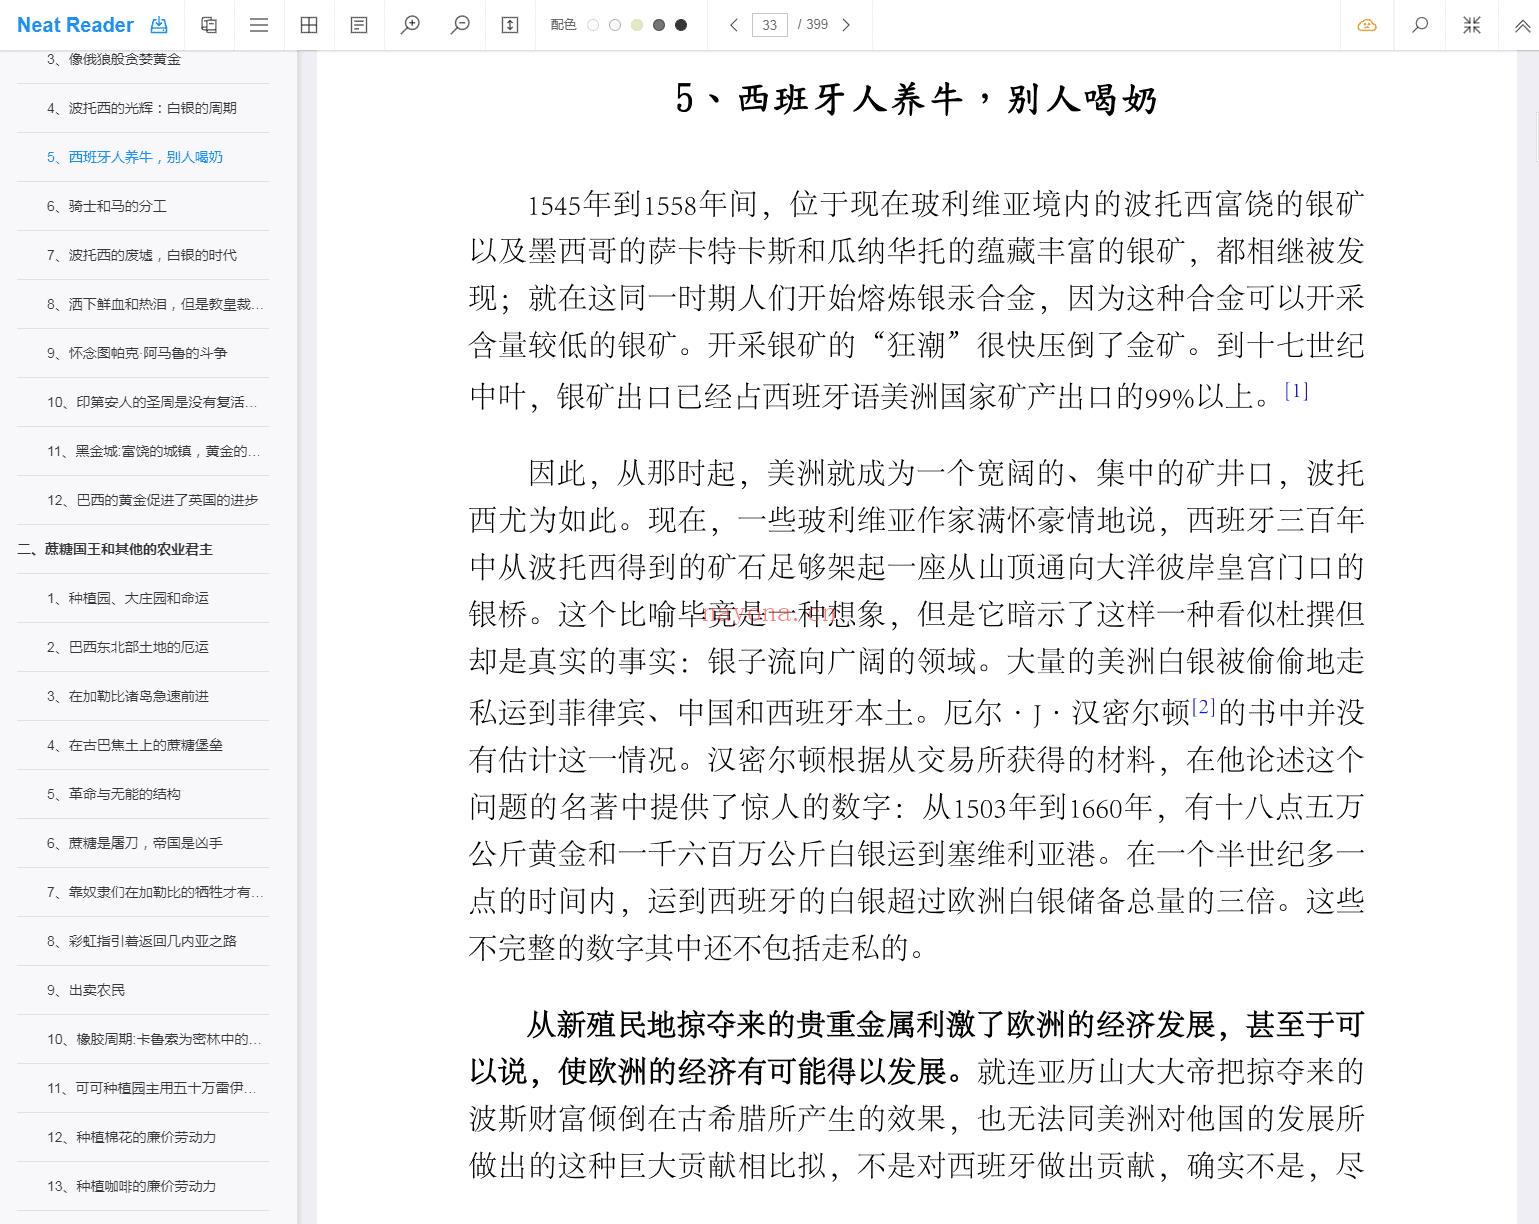Screen dimensions: 1539x1224
Task: Click the vertical fit-height icon
Action: (x=510, y=25)
